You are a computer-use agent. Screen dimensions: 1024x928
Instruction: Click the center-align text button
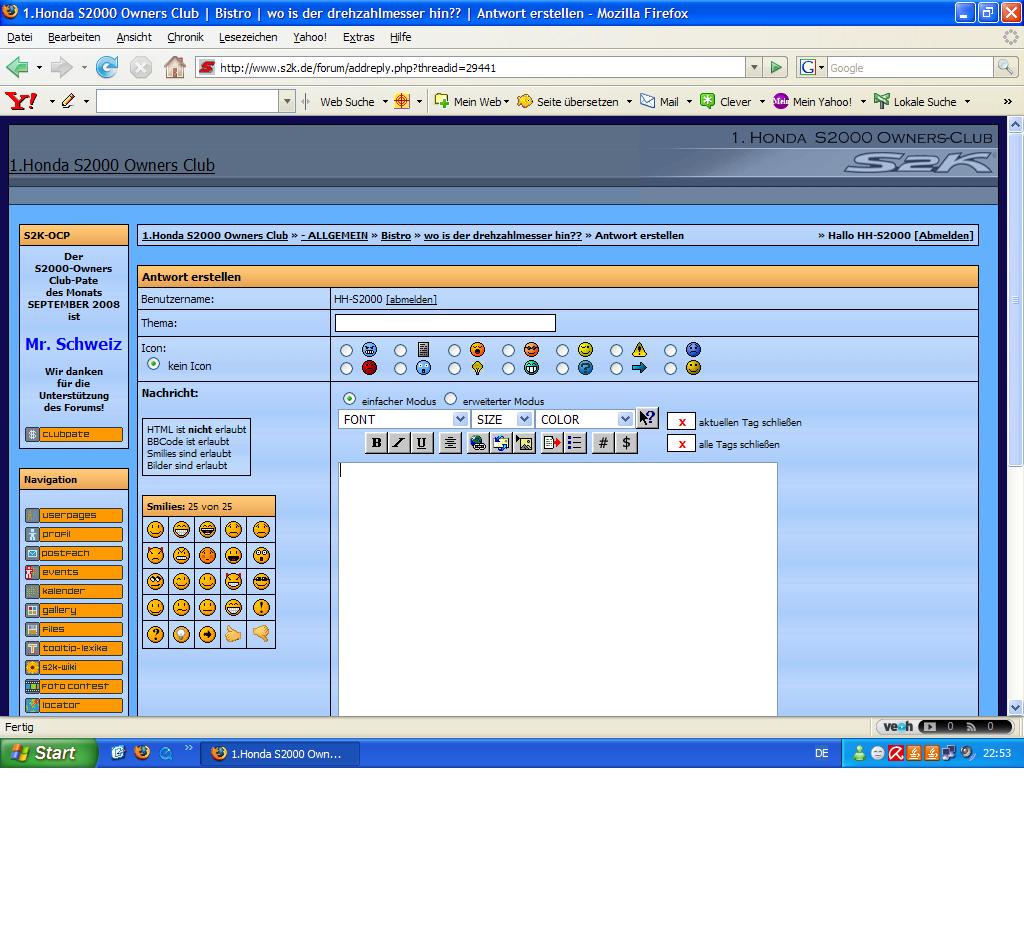[450, 443]
